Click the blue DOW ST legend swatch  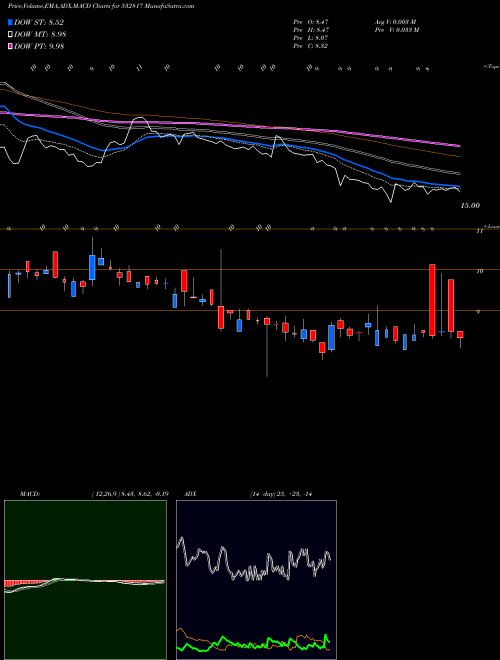pos(11,22)
